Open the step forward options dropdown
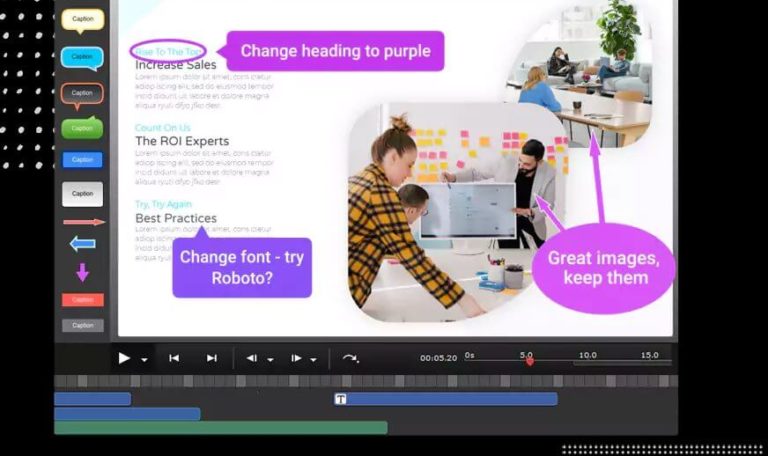The height and width of the screenshot is (456, 768). tap(313, 360)
